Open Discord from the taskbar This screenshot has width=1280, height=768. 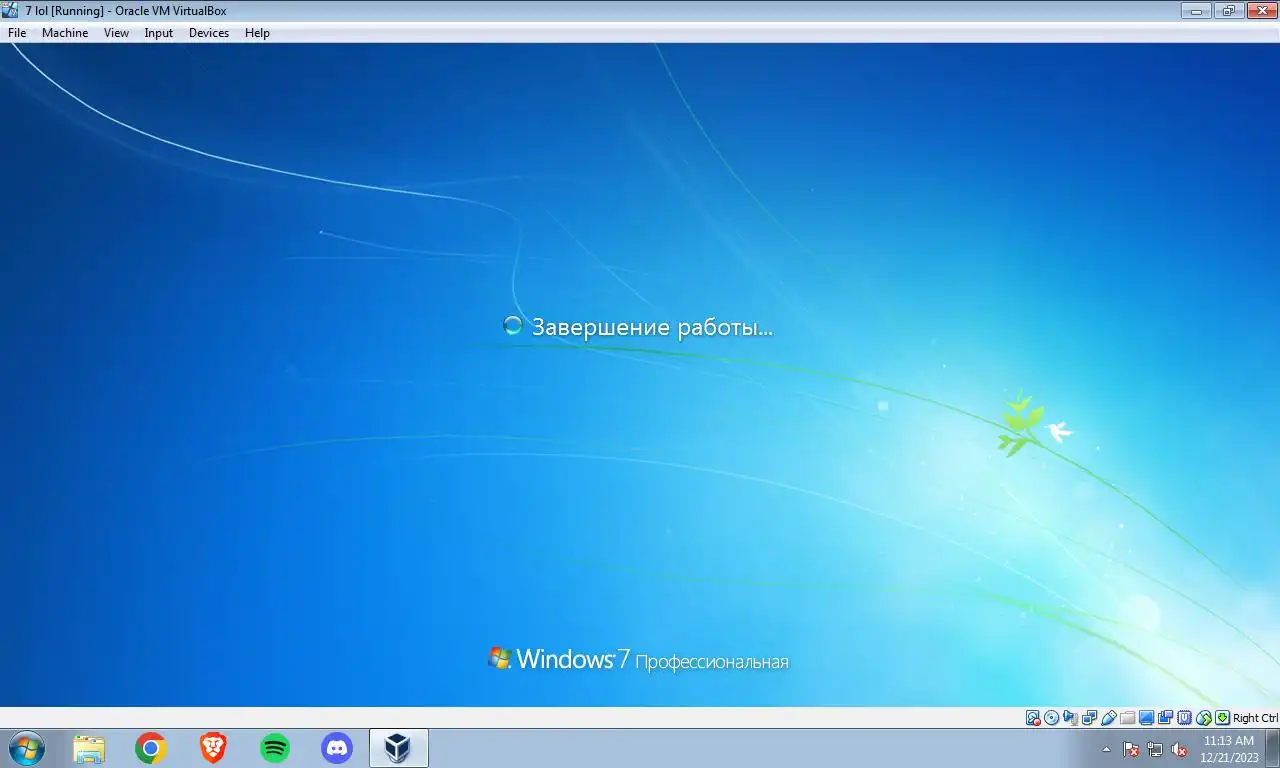(x=337, y=748)
